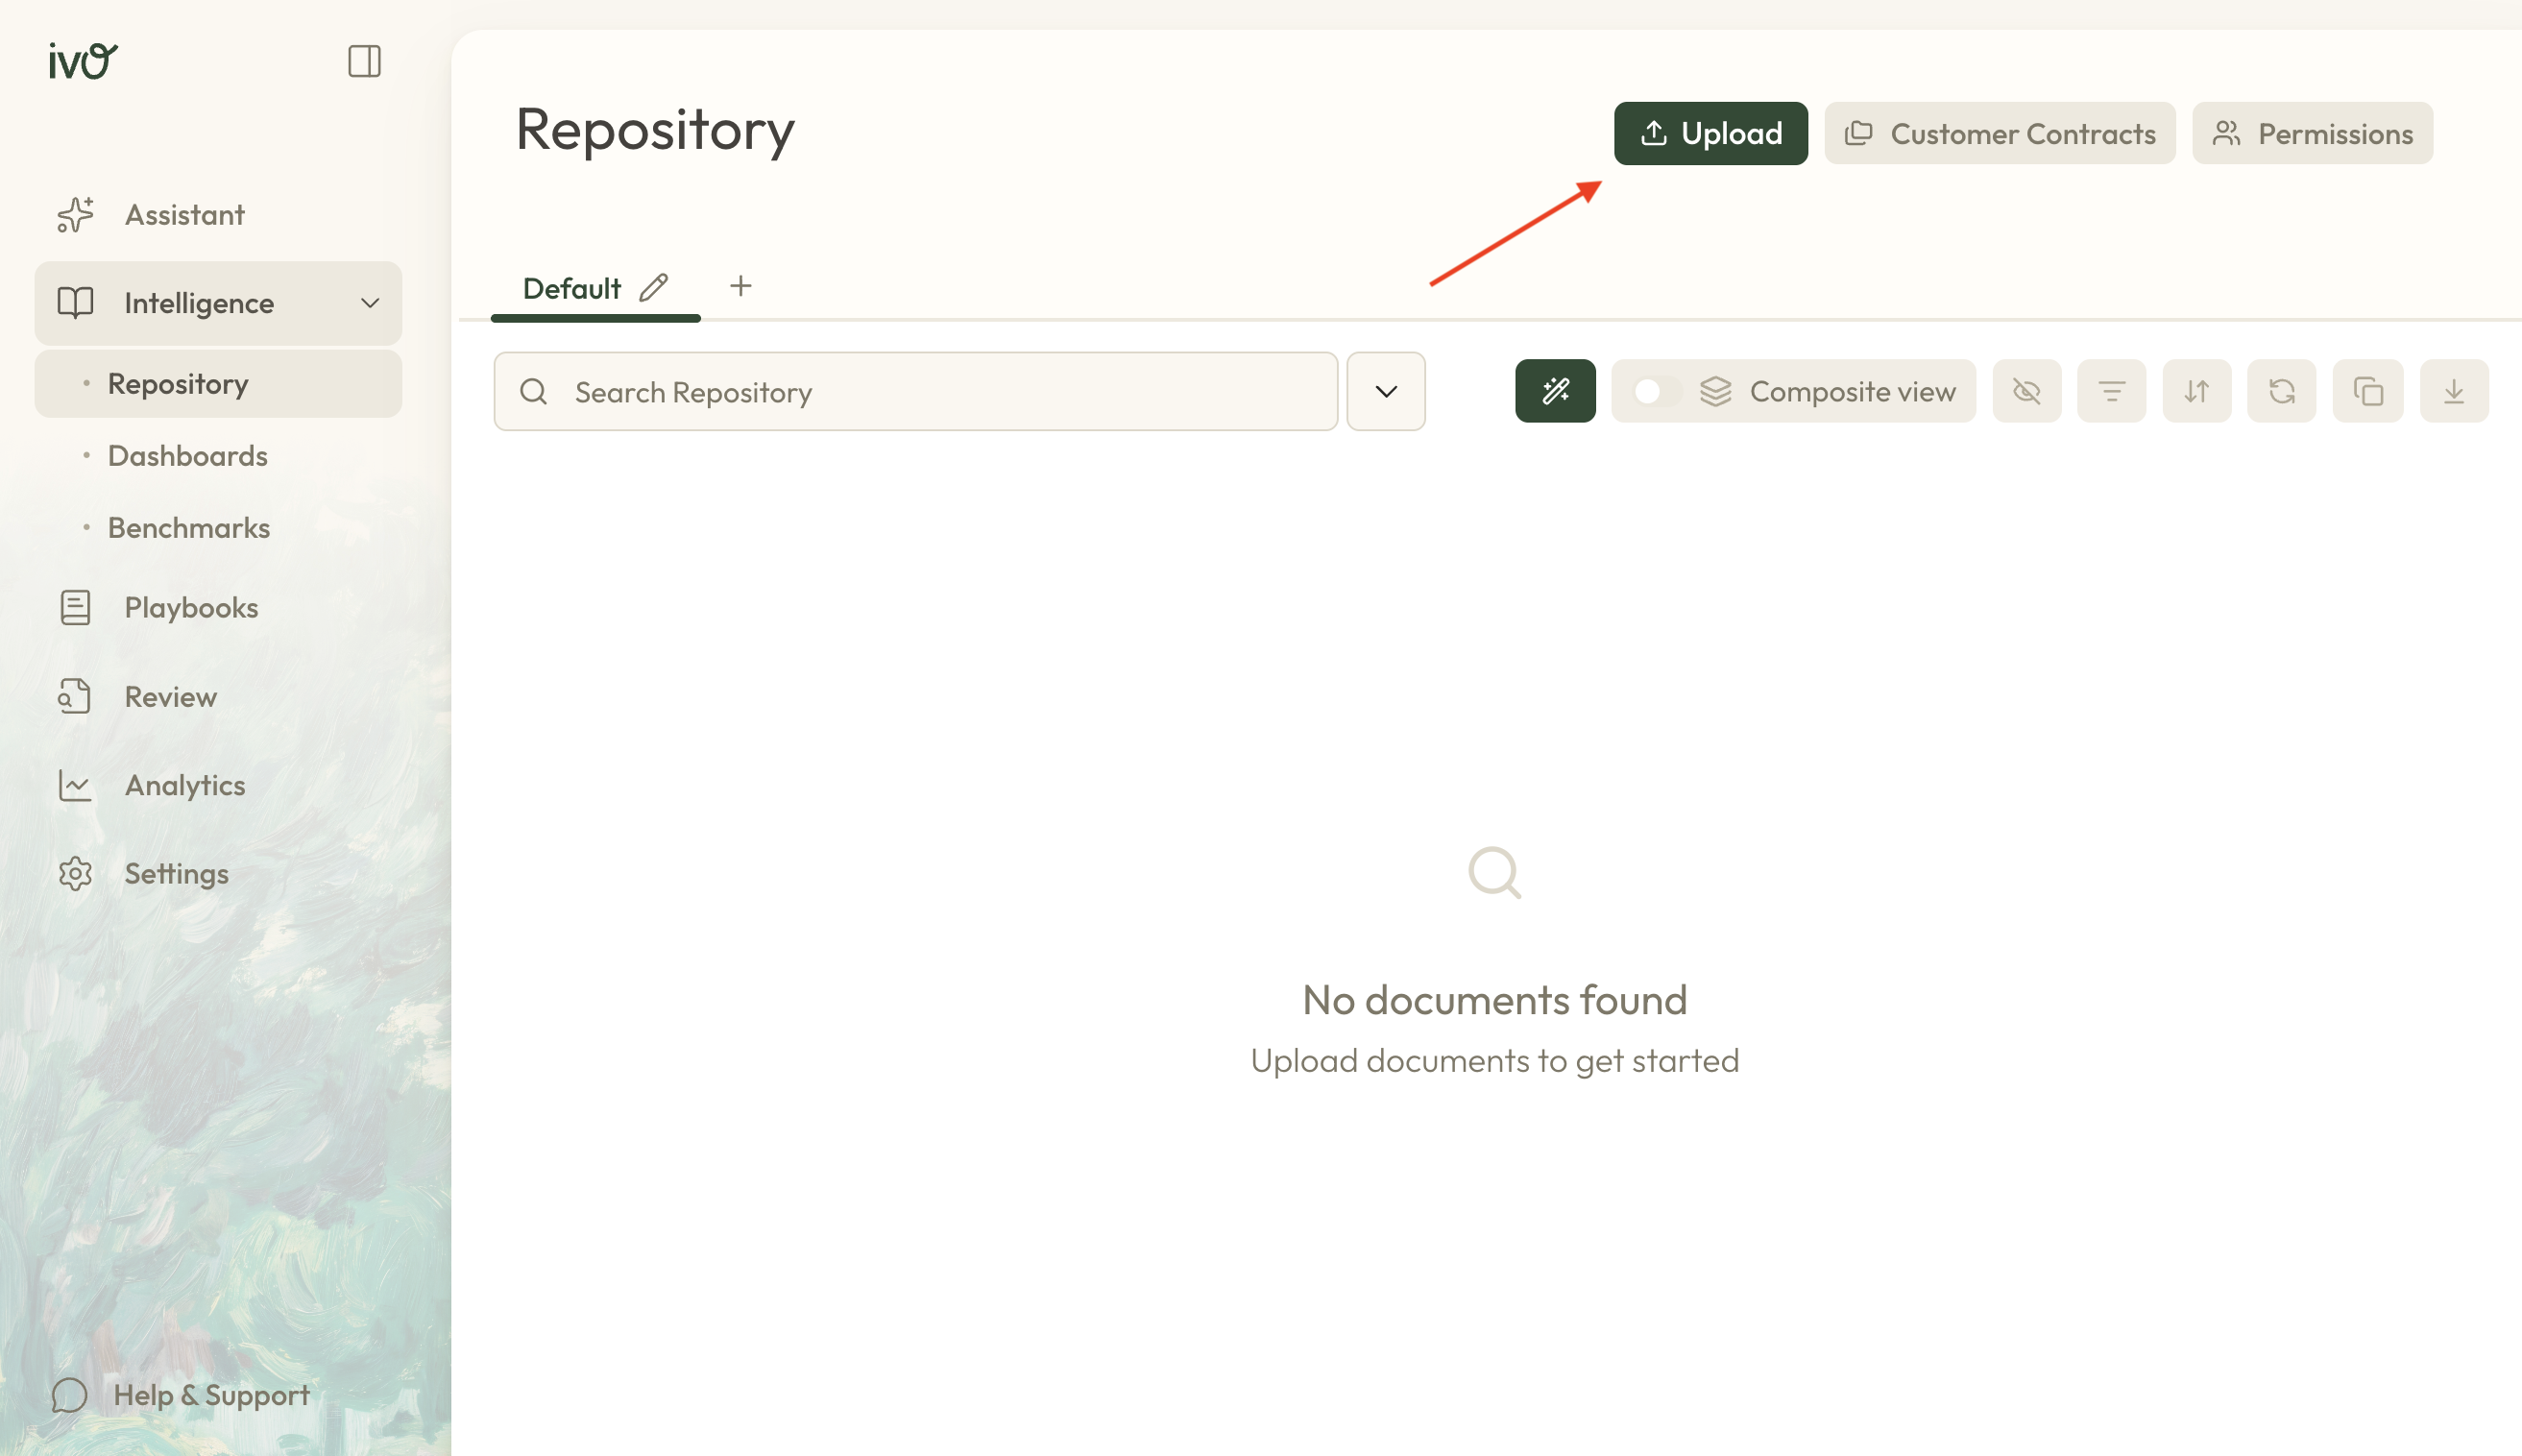The height and width of the screenshot is (1456, 2522).
Task: Click the magic wand AI button
Action: click(1555, 391)
